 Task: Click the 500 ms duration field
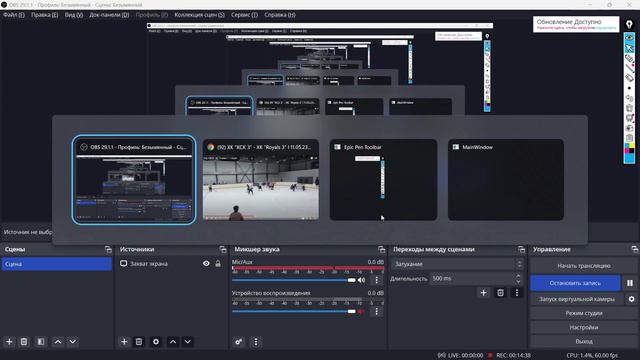[x=472, y=278]
